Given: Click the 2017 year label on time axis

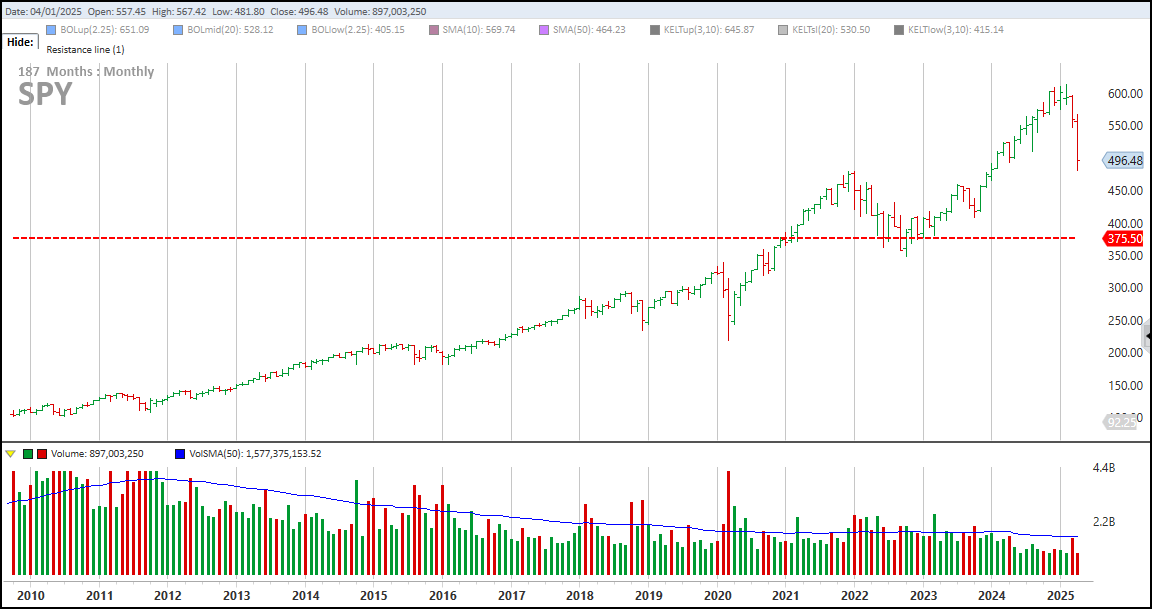Looking at the screenshot, I should click(x=511, y=594).
